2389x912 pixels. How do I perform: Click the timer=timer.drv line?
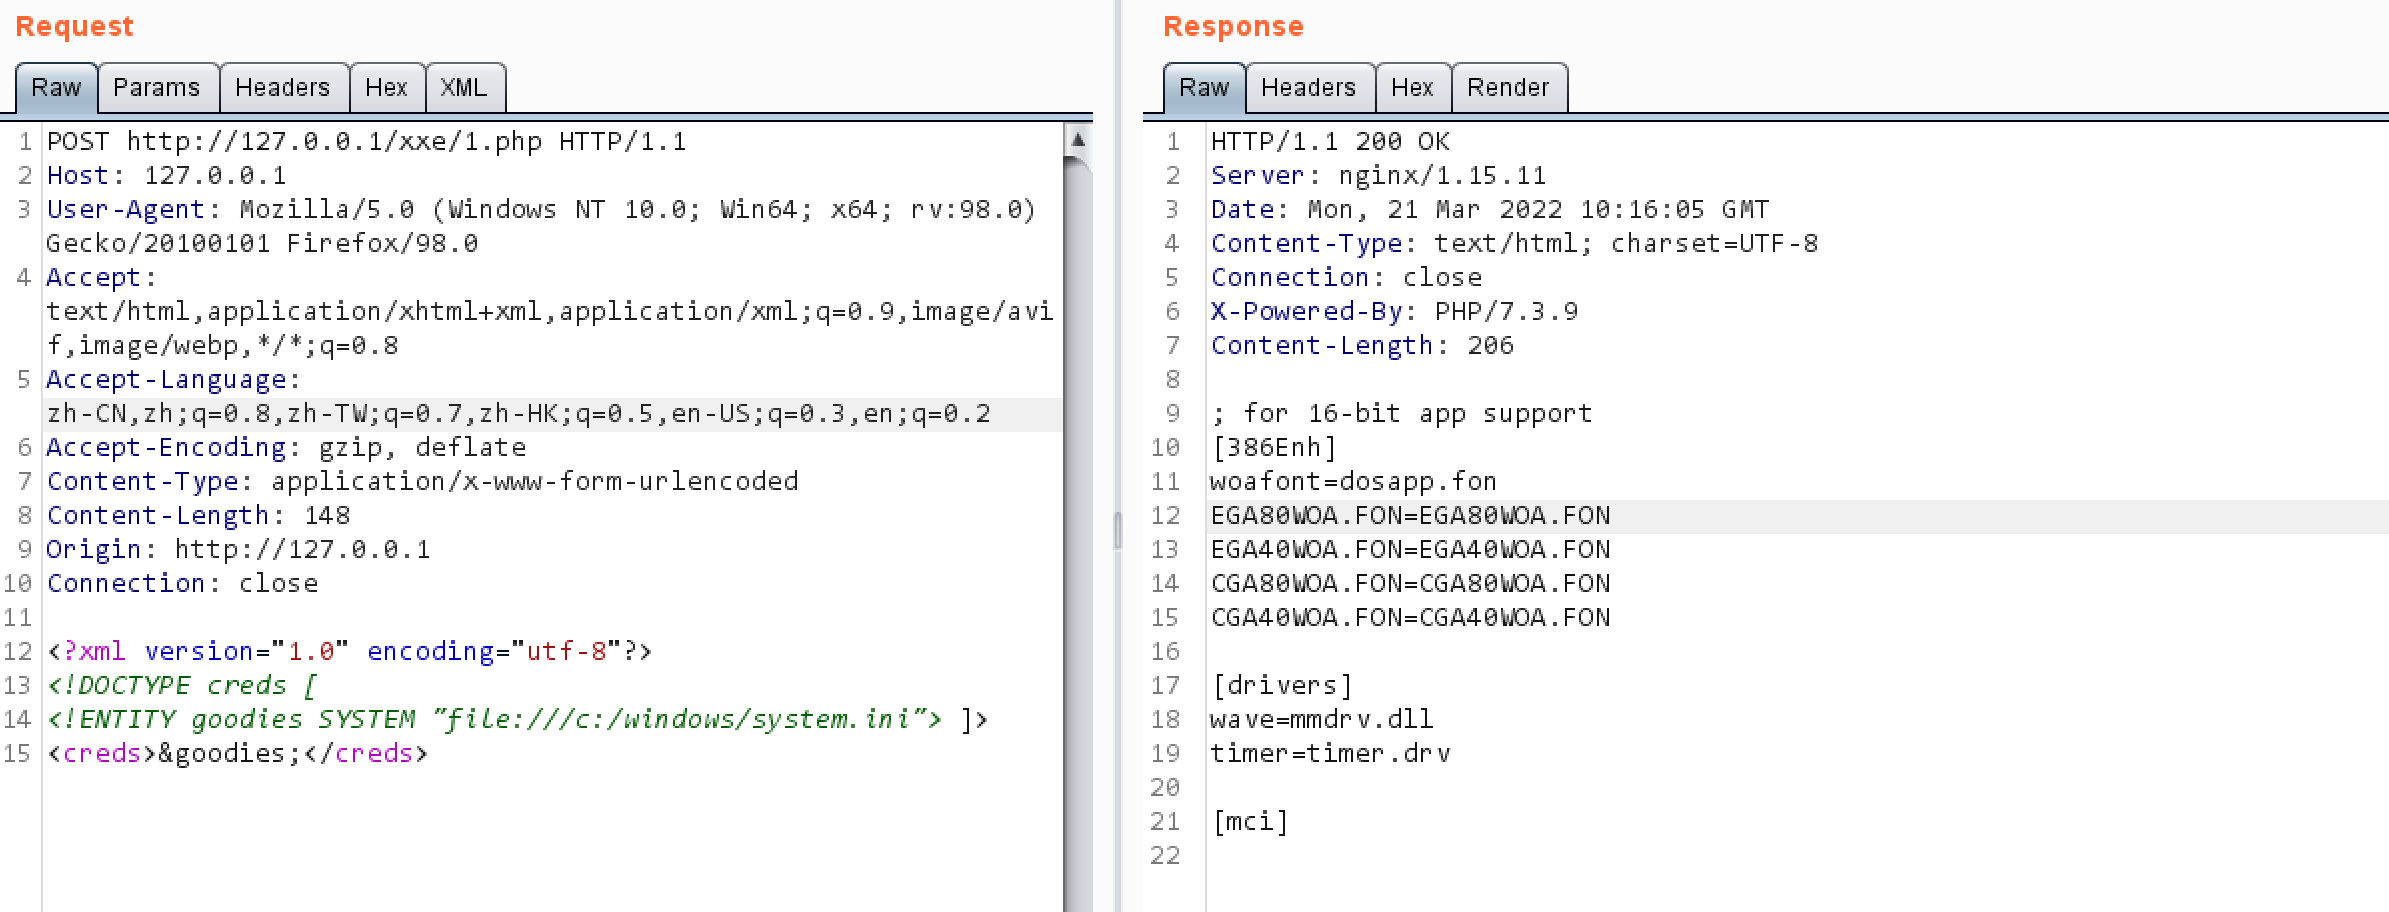[1330, 754]
